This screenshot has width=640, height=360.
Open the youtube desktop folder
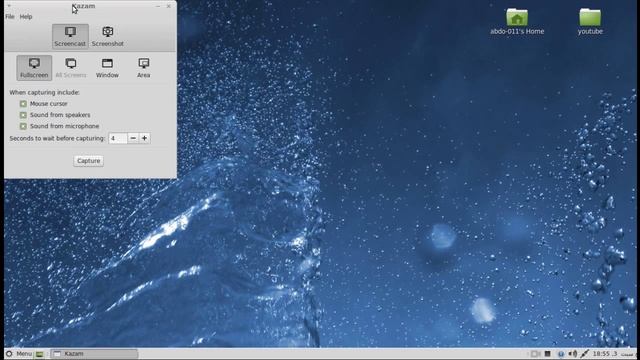pos(590,21)
